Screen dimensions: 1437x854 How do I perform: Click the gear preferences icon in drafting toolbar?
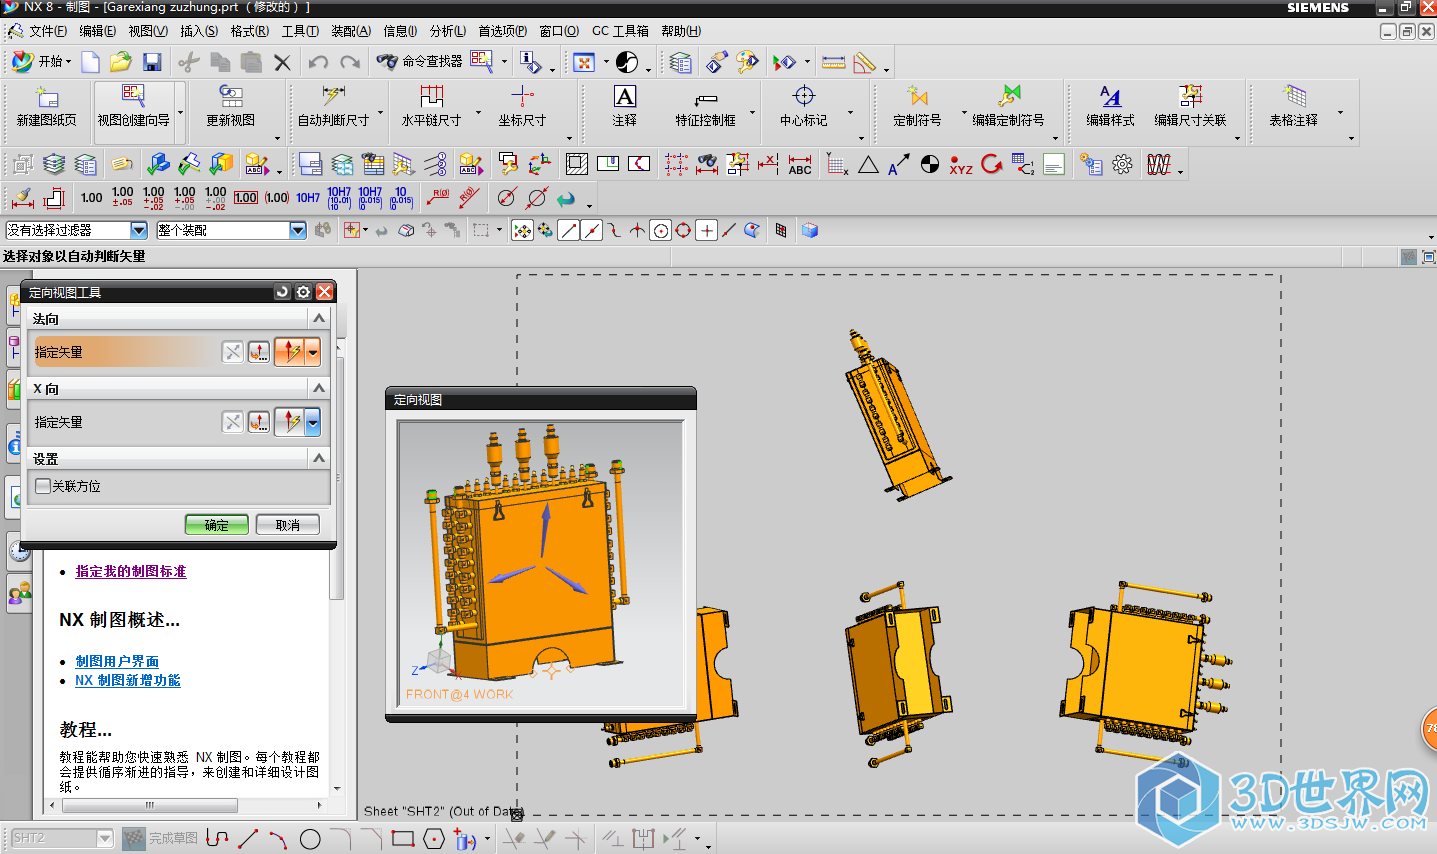[x=1123, y=164]
